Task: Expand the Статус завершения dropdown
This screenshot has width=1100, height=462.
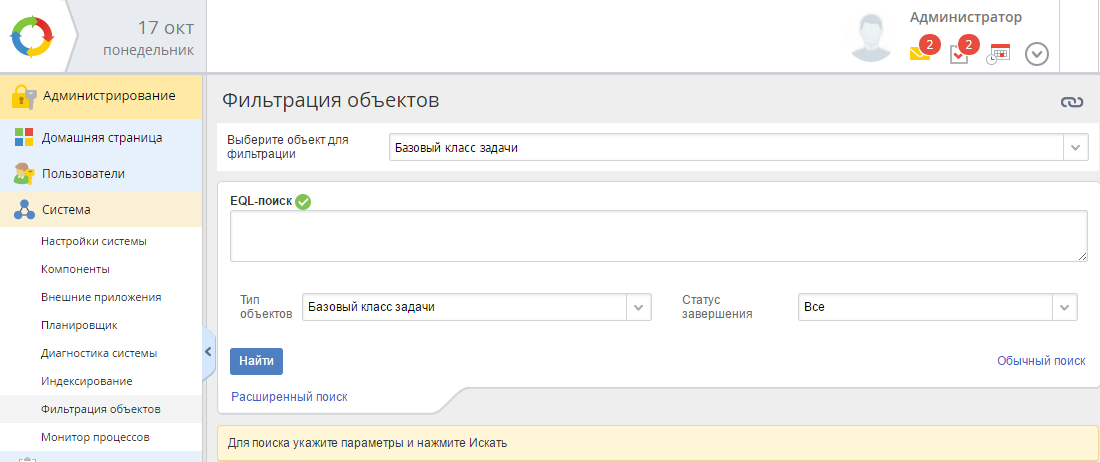Action: [x=1065, y=307]
